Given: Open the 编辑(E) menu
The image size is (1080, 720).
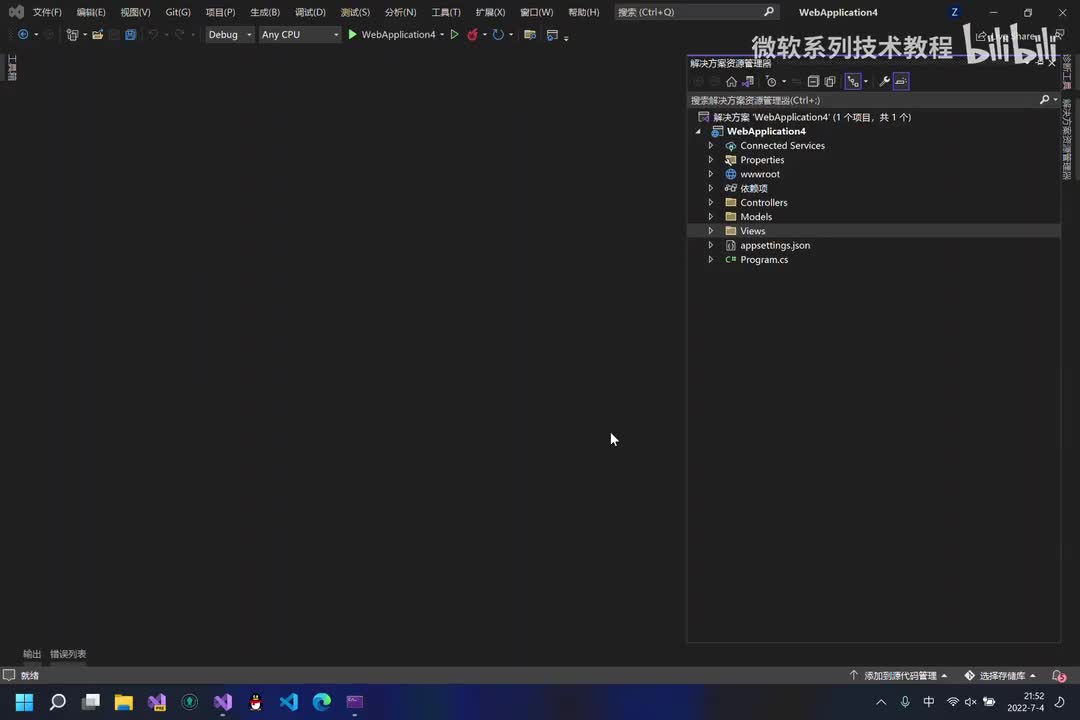Looking at the screenshot, I should pos(91,12).
